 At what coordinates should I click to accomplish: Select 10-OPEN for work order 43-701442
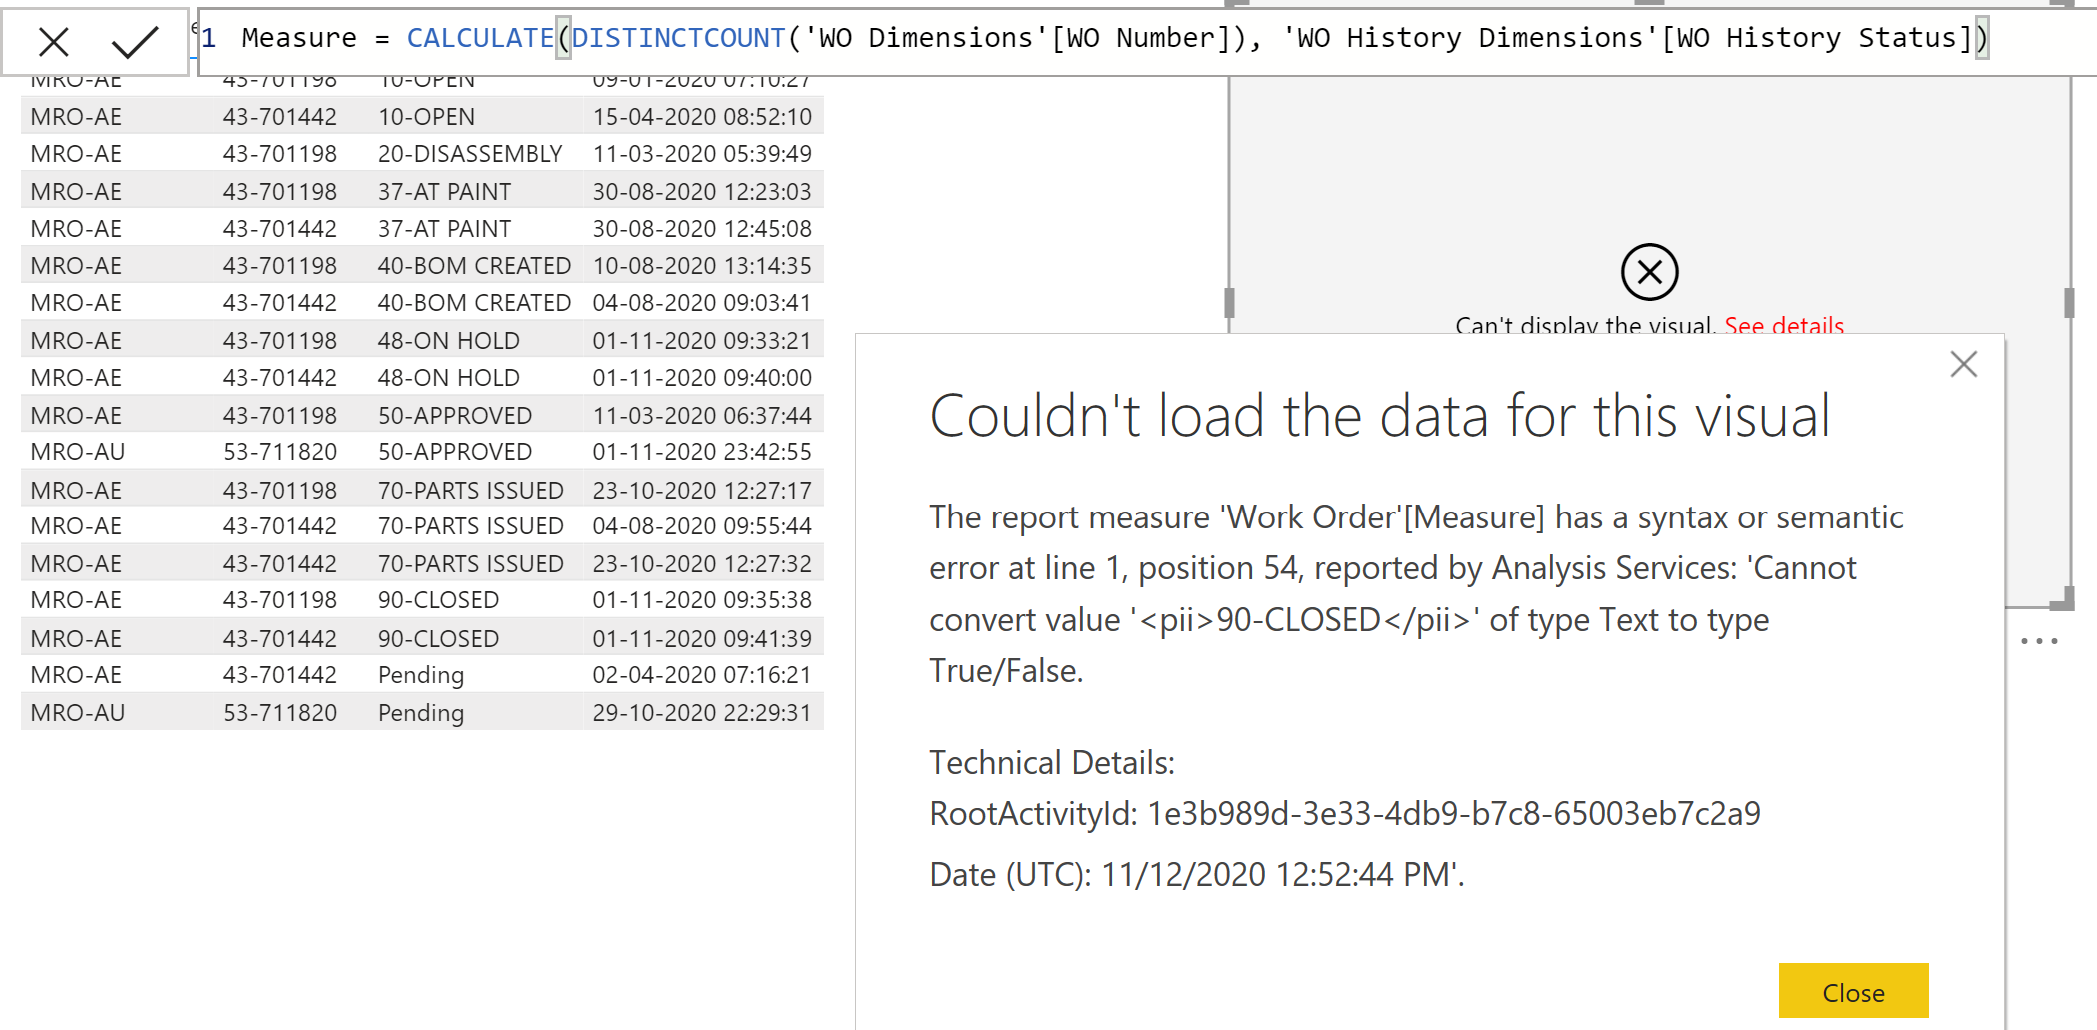426,117
